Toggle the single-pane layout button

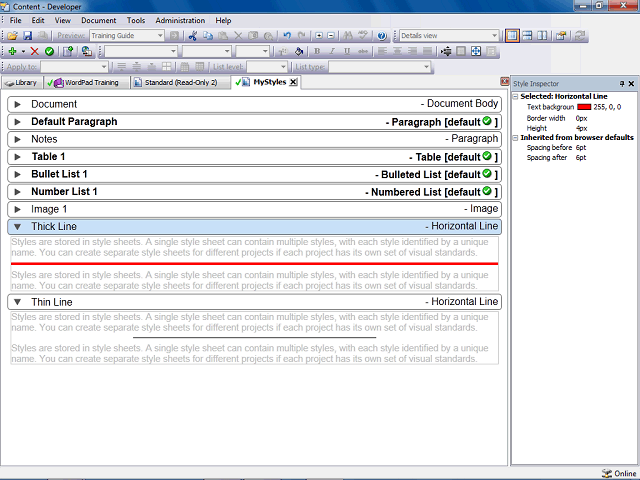(x=512, y=36)
